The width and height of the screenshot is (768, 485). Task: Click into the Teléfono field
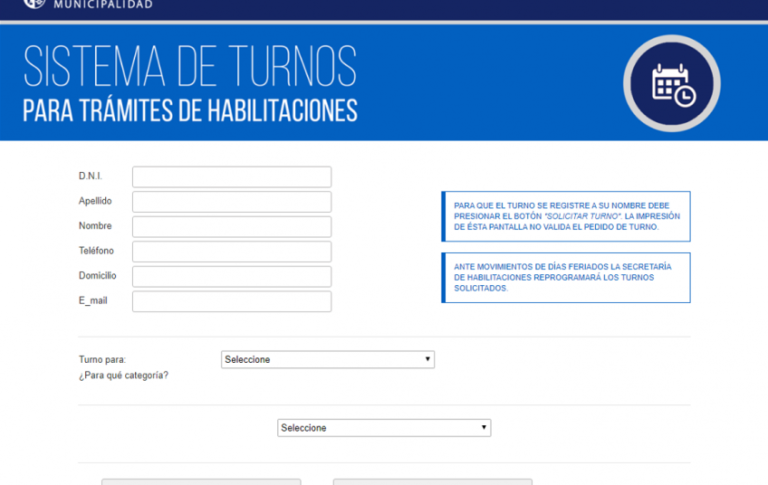tap(231, 252)
